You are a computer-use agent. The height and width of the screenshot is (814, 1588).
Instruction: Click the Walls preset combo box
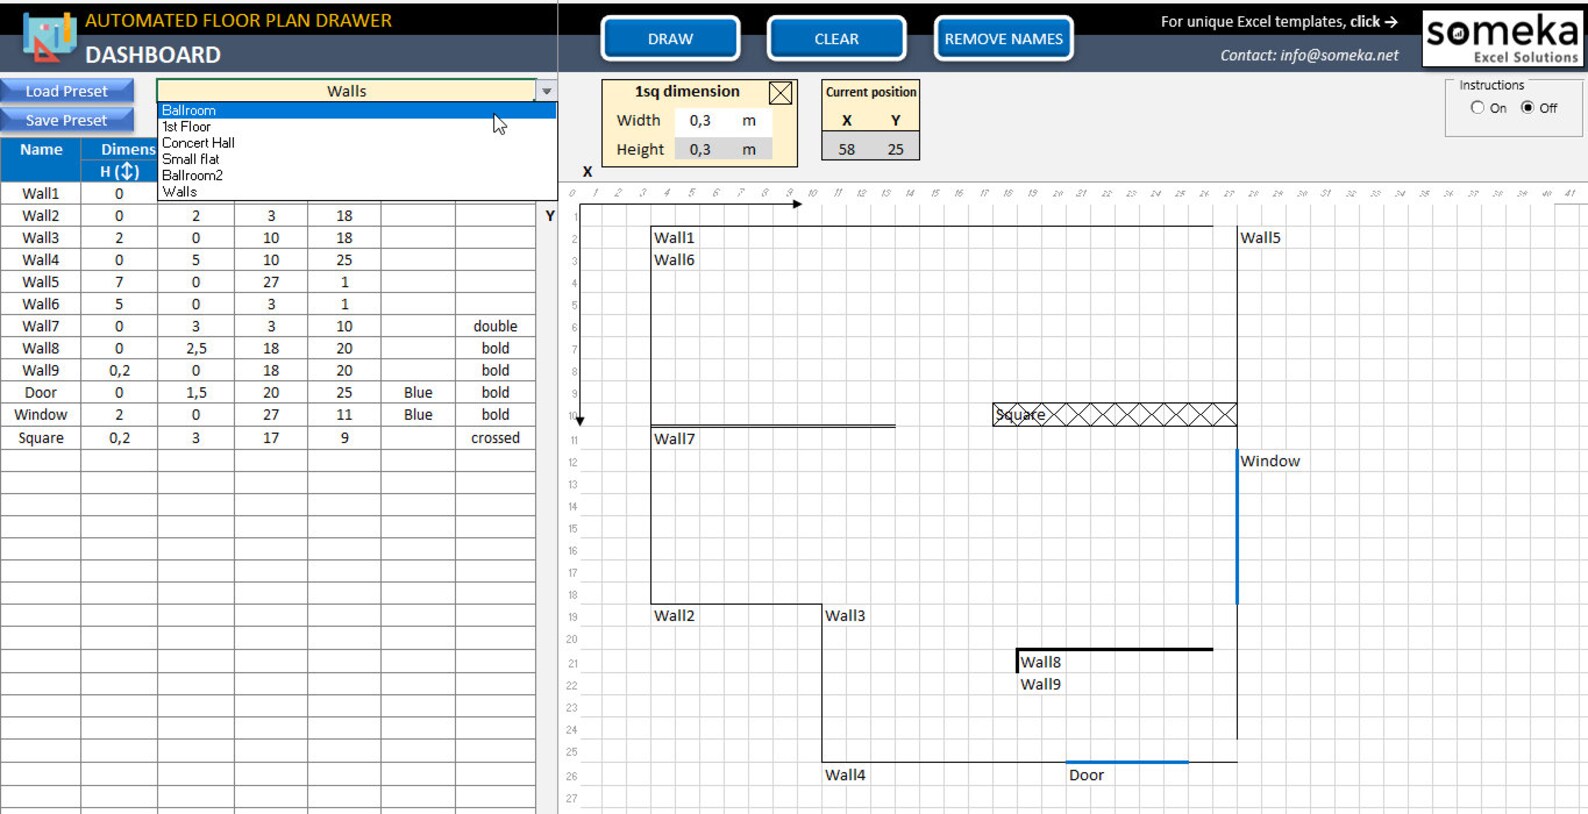[x=346, y=91]
